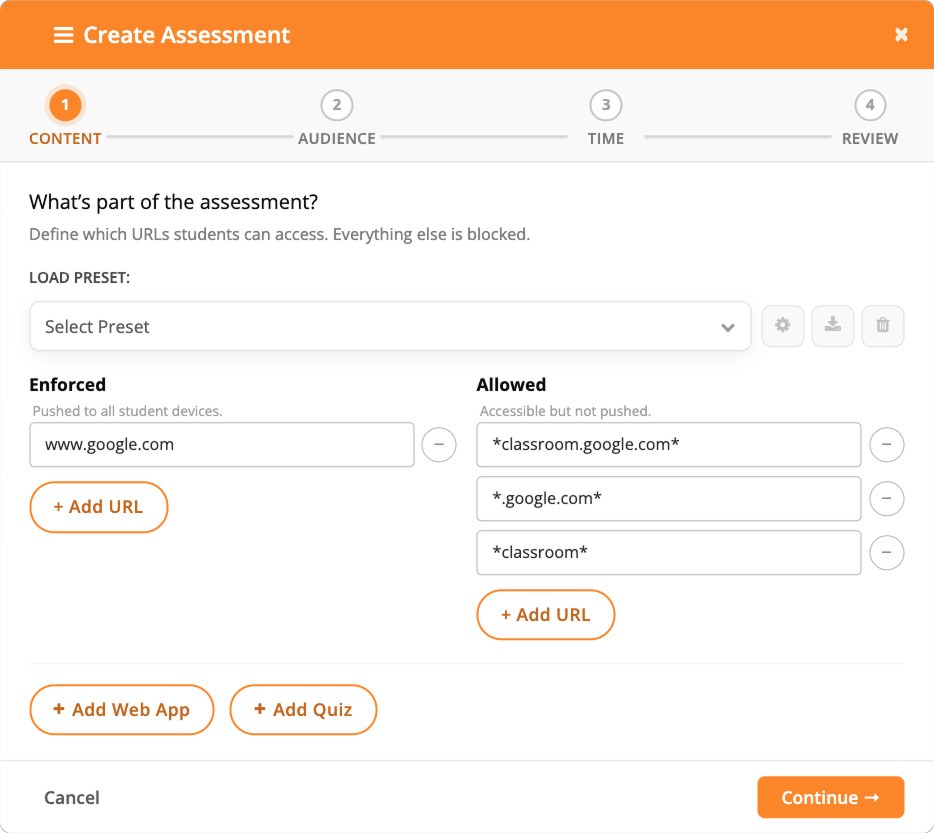This screenshot has width=934, height=833.
Task: Click the Allowed heading
Action: click(x=511, y=385)
